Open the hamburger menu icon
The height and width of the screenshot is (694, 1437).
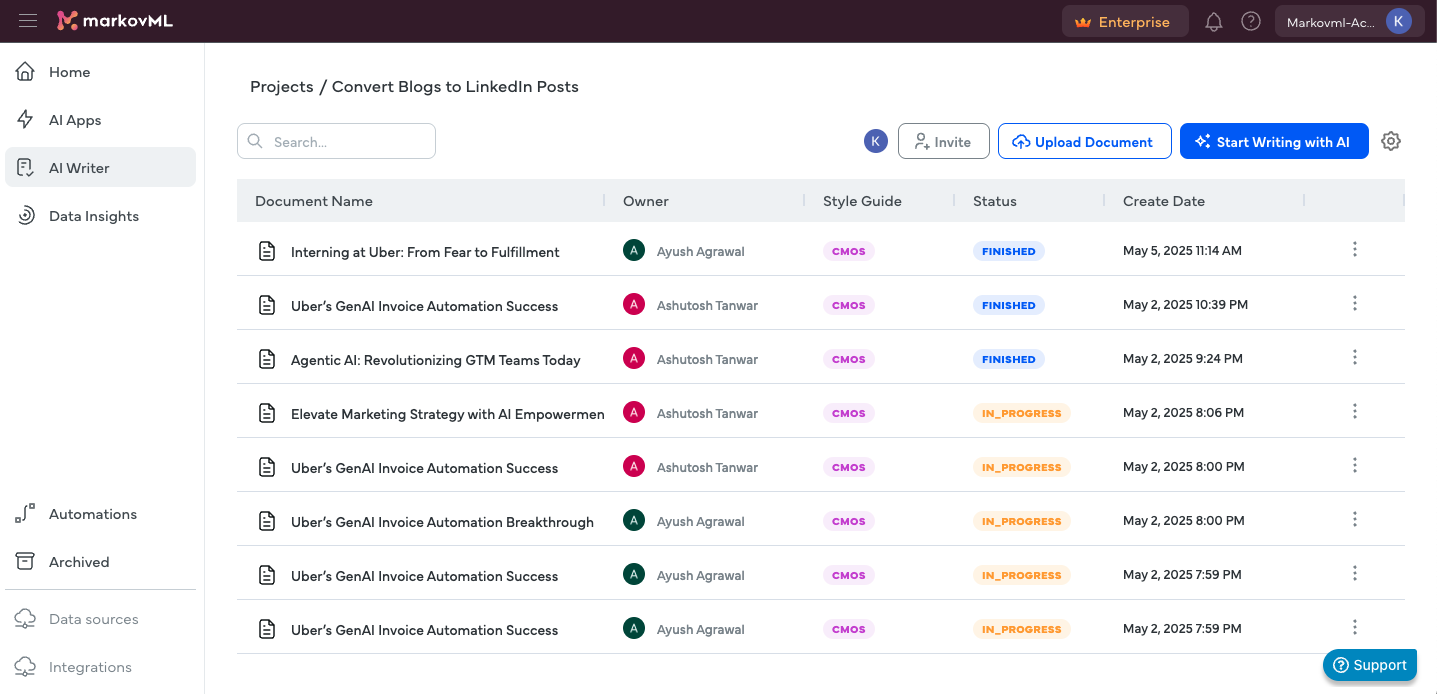click(x=28, y=21)
